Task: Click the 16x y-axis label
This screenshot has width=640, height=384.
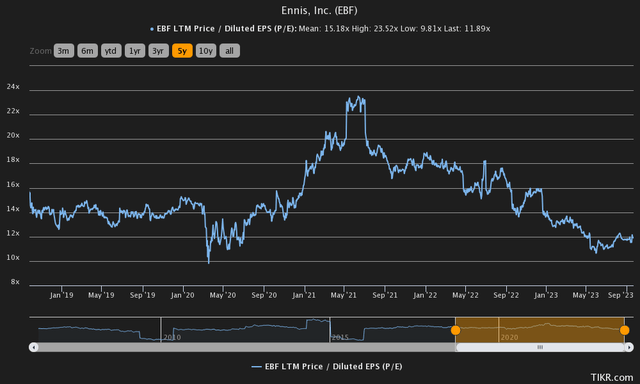Action: coord(13,184)
